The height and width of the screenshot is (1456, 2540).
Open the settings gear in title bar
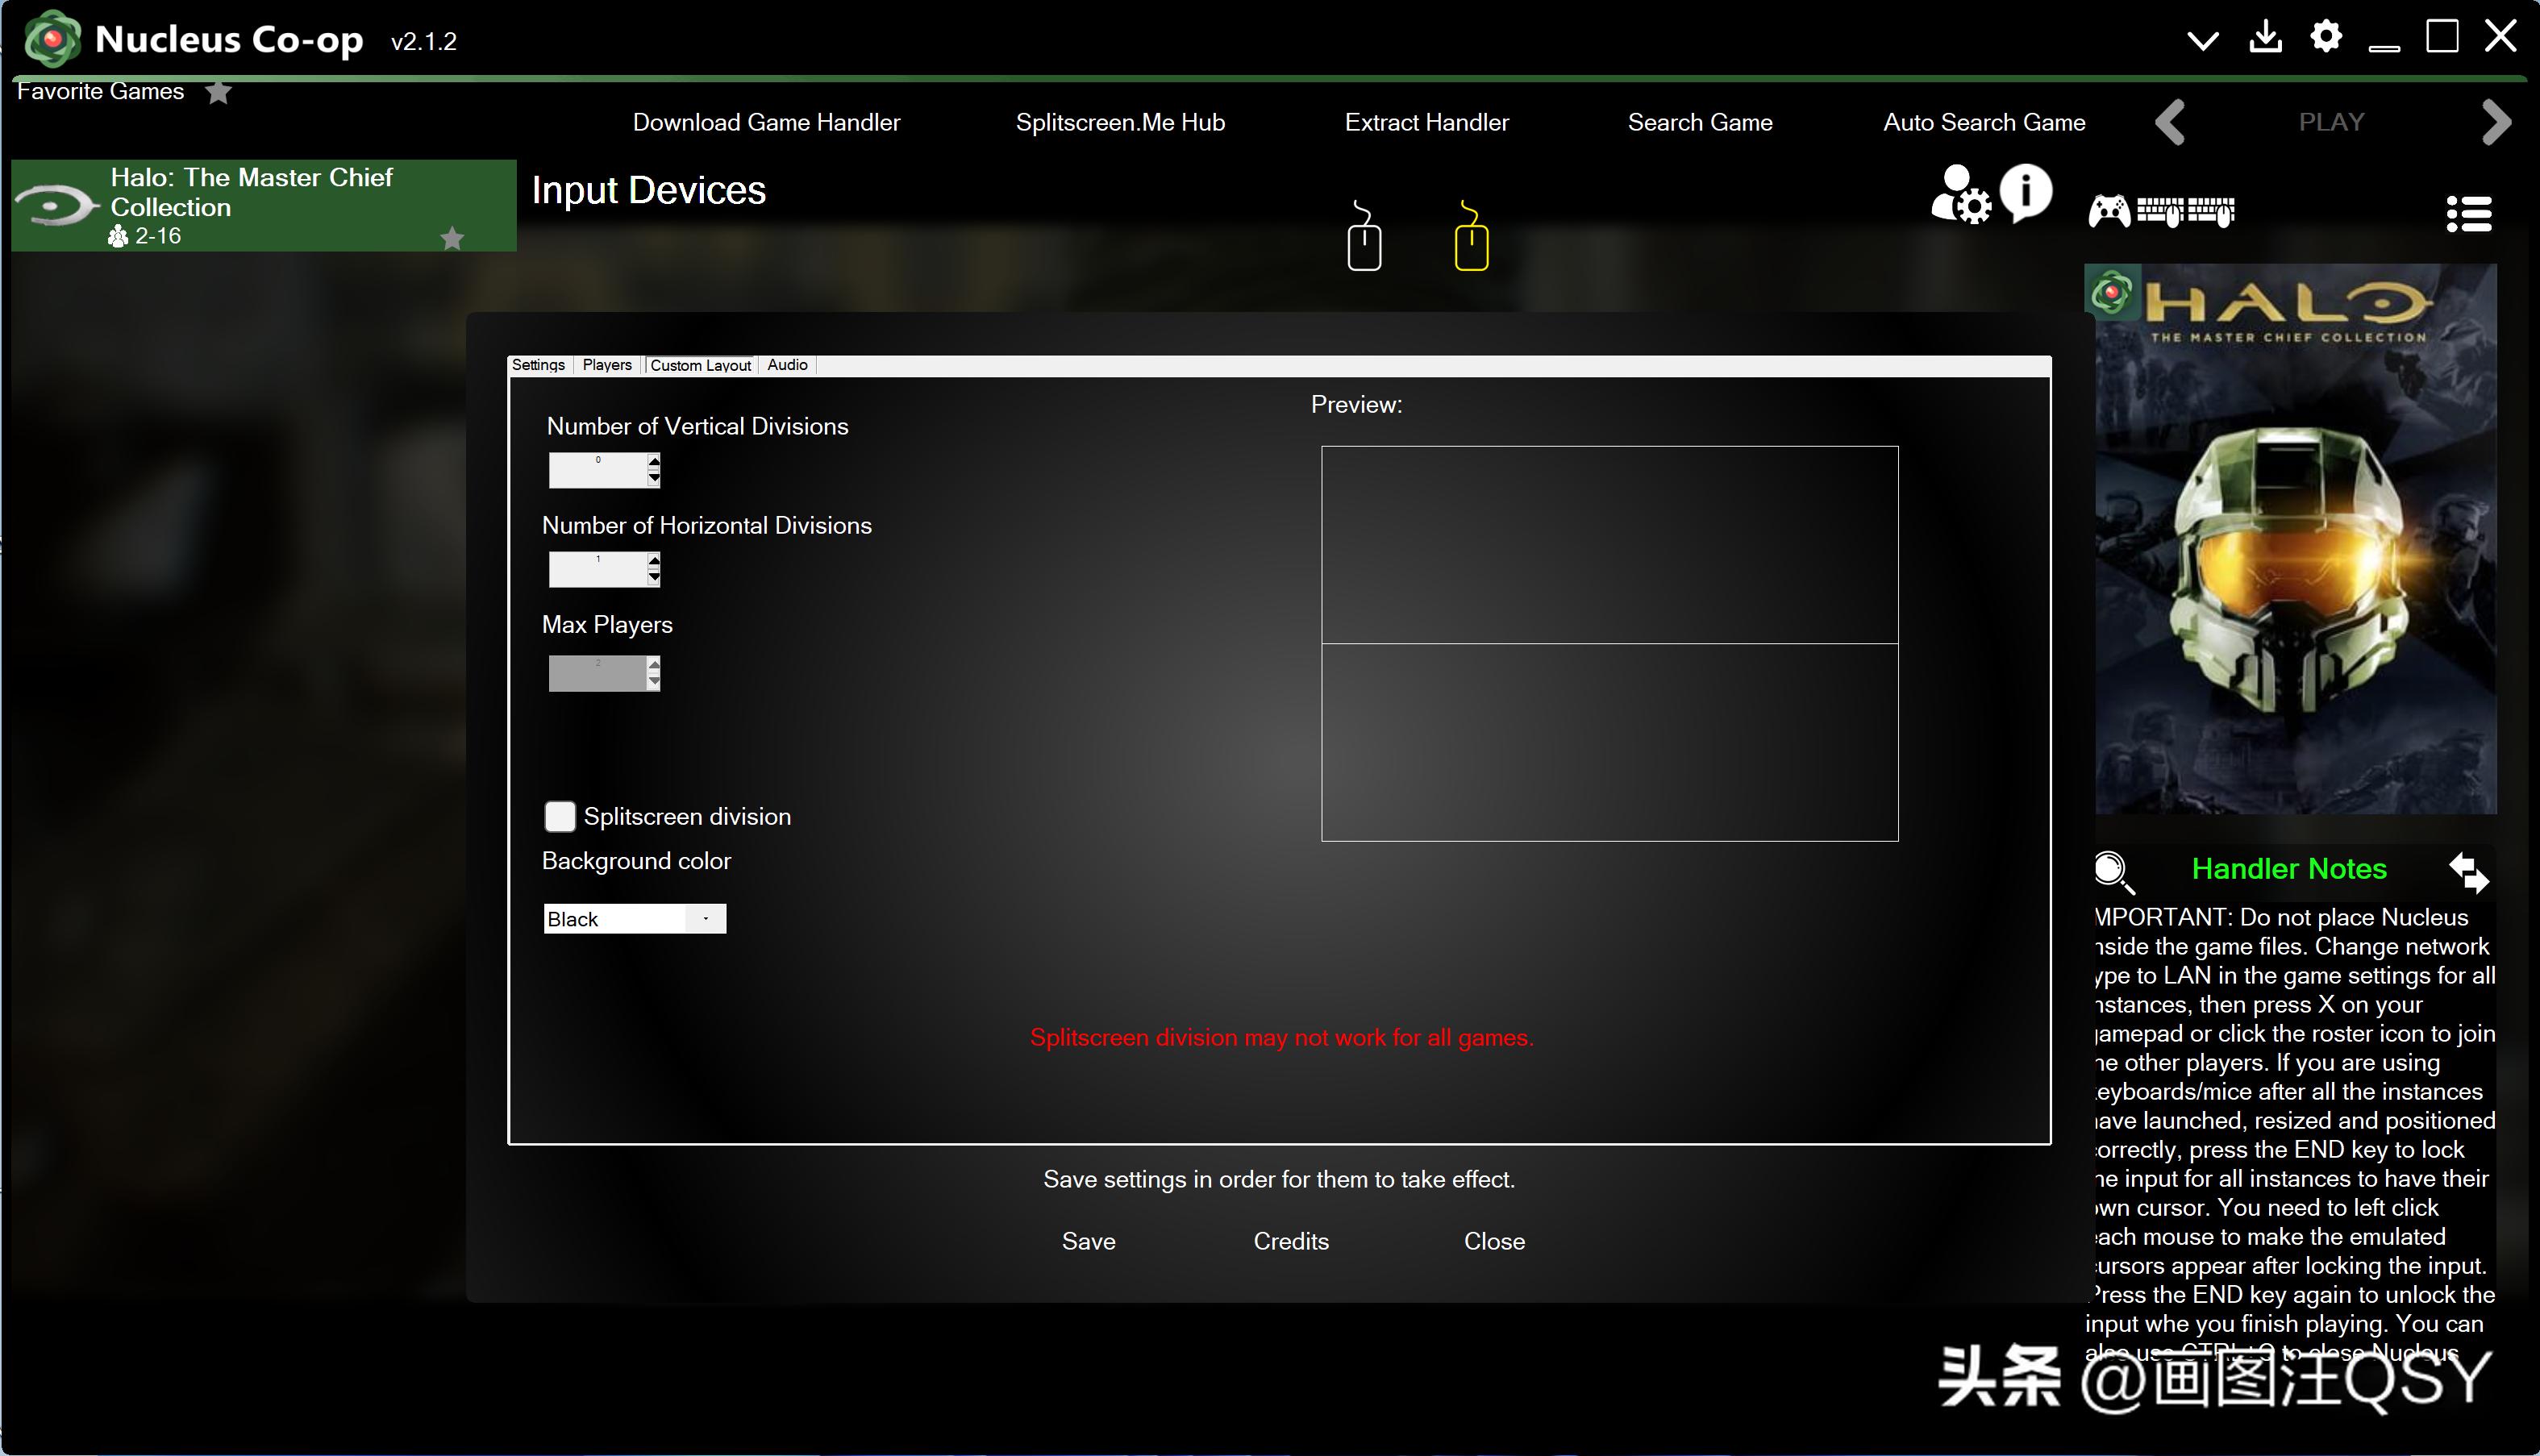tap(2326, 37)
